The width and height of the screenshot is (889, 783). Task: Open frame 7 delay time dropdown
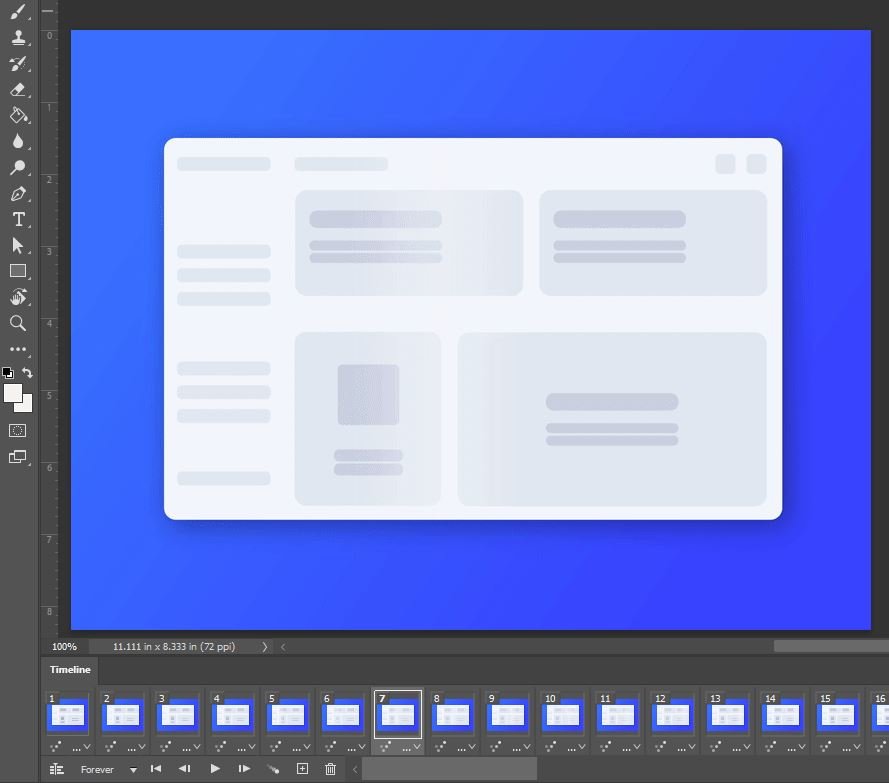(x=411, y=748)
